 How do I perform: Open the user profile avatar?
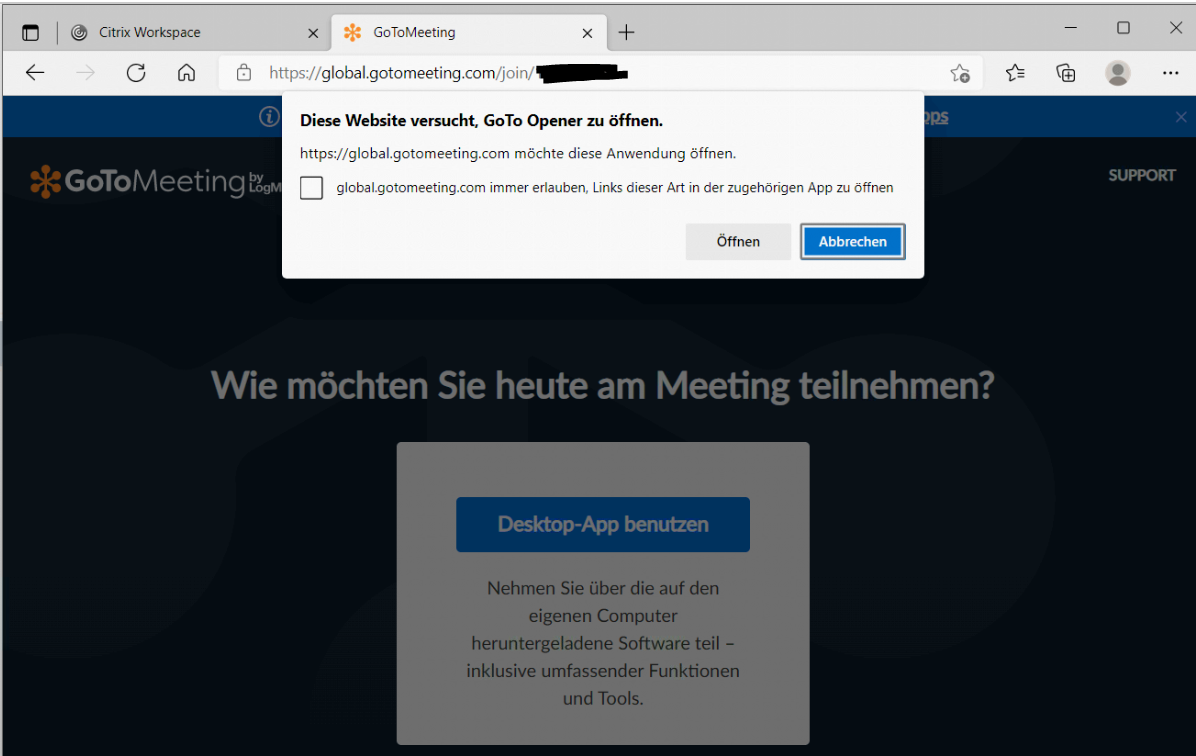(x=1117, y=73)
